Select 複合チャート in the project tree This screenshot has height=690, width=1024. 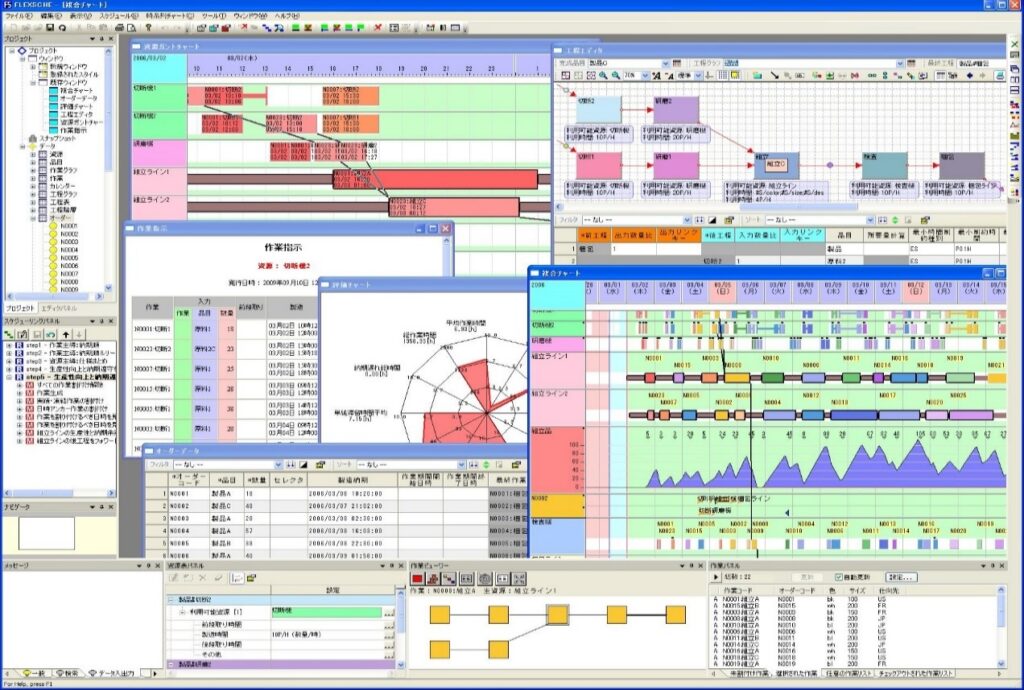tap(77, 91)
